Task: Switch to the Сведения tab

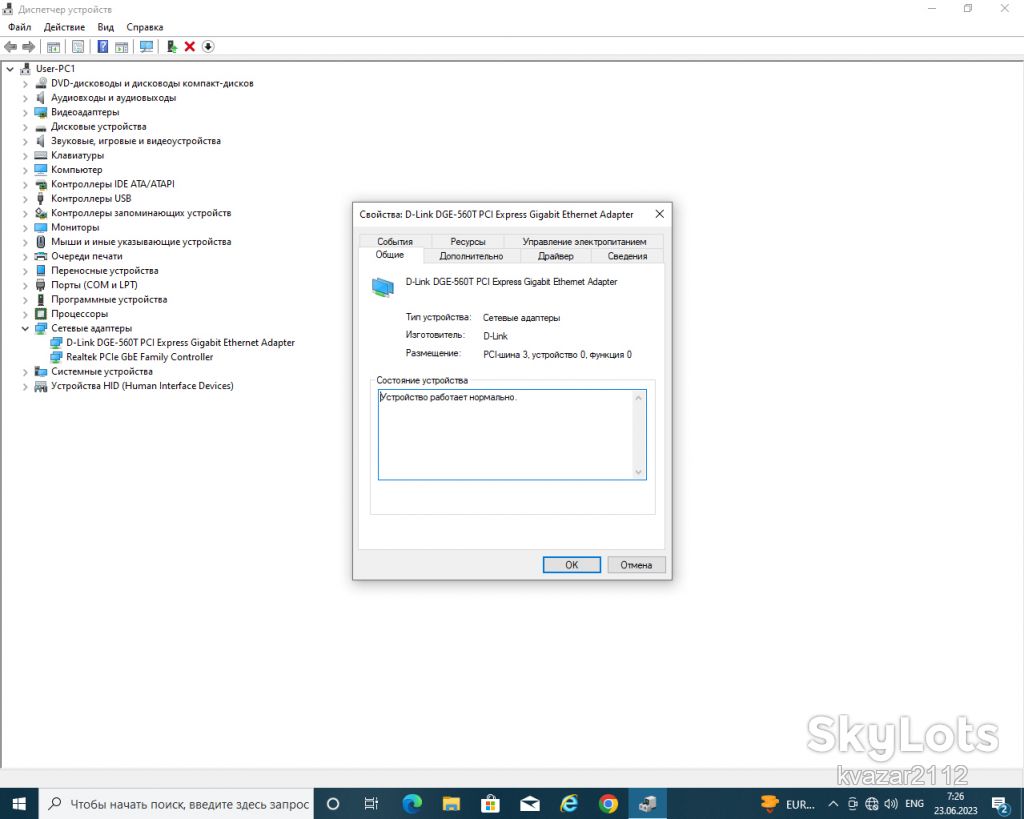Action: coord(628,256)
